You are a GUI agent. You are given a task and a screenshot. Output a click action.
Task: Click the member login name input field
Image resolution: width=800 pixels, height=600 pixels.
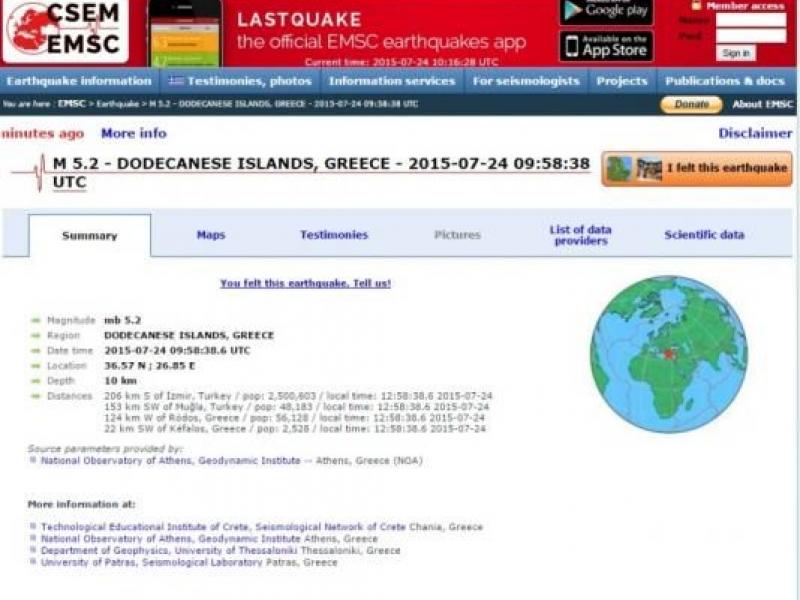(x=750, y=20)
